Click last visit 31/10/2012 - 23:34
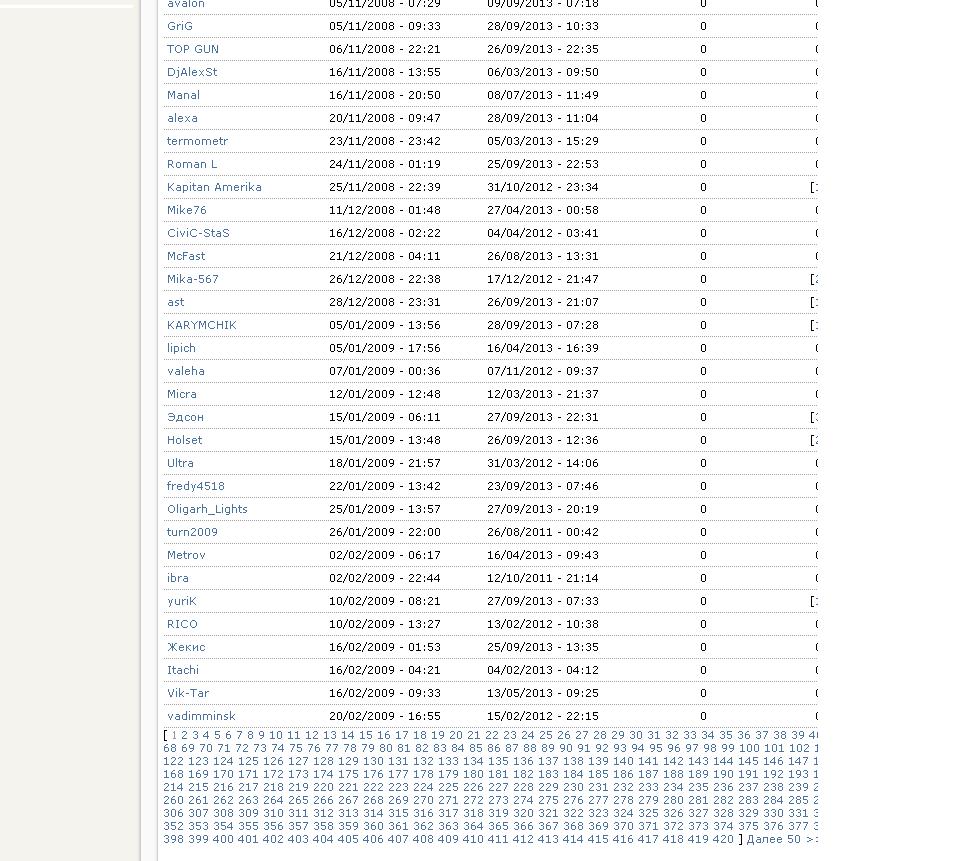The height and width of the screenshot is (861, 960). [543, 187]
